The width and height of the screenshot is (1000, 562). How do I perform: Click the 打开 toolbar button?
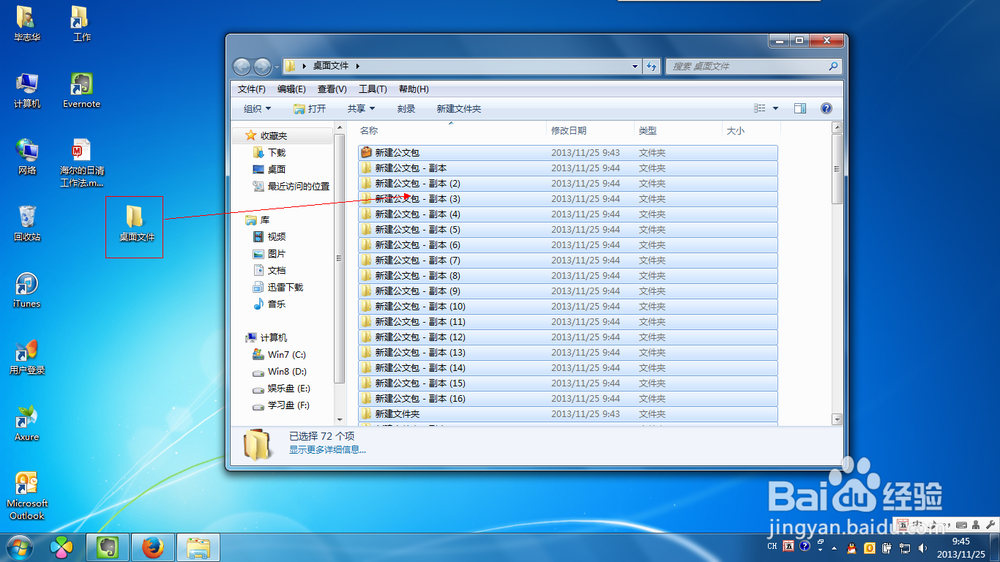(310, 109)
